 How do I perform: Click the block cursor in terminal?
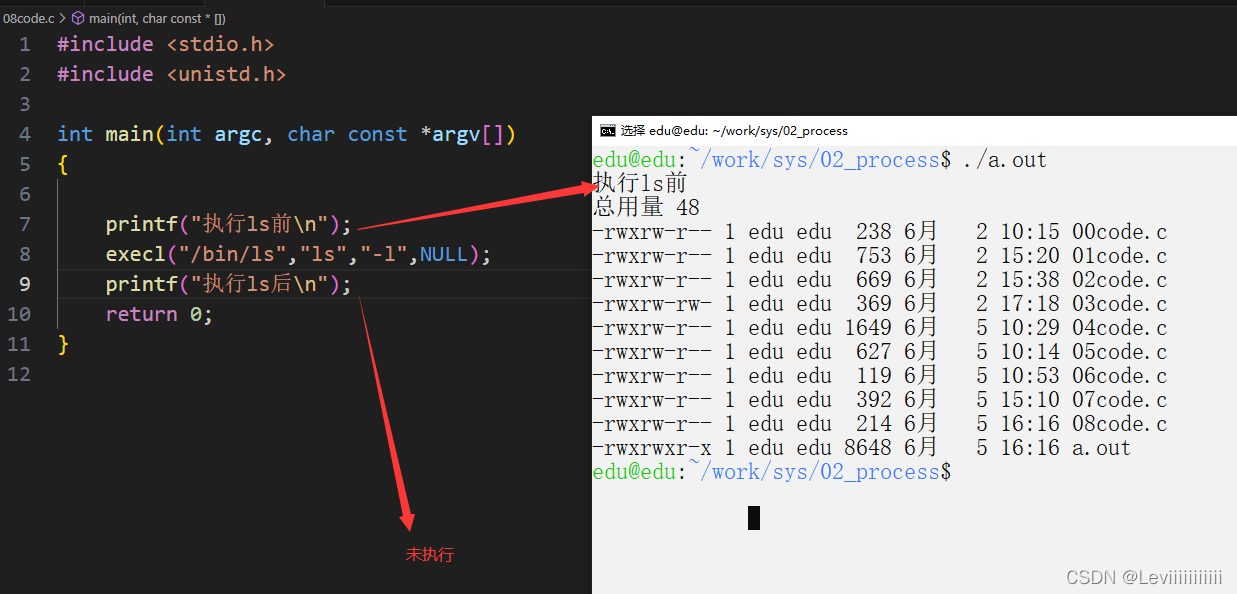pos(754,518)
